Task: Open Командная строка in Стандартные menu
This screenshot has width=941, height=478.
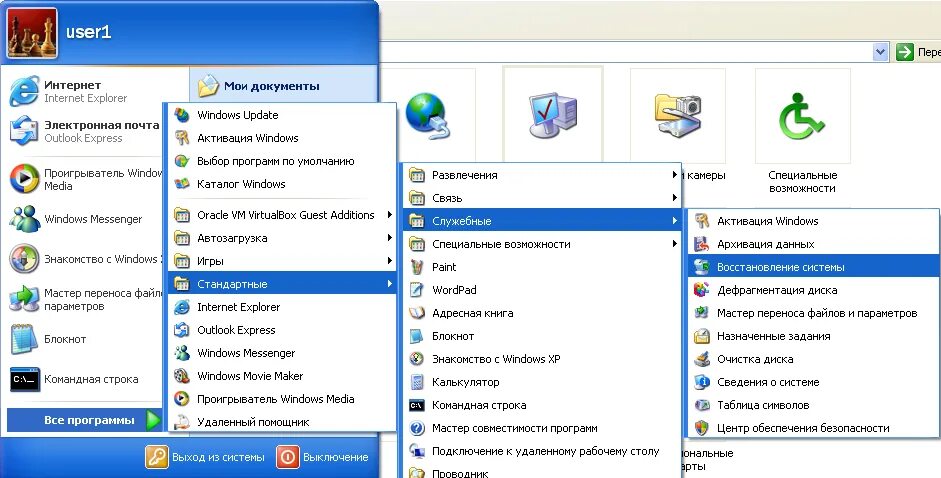Action: coord(543,405)
